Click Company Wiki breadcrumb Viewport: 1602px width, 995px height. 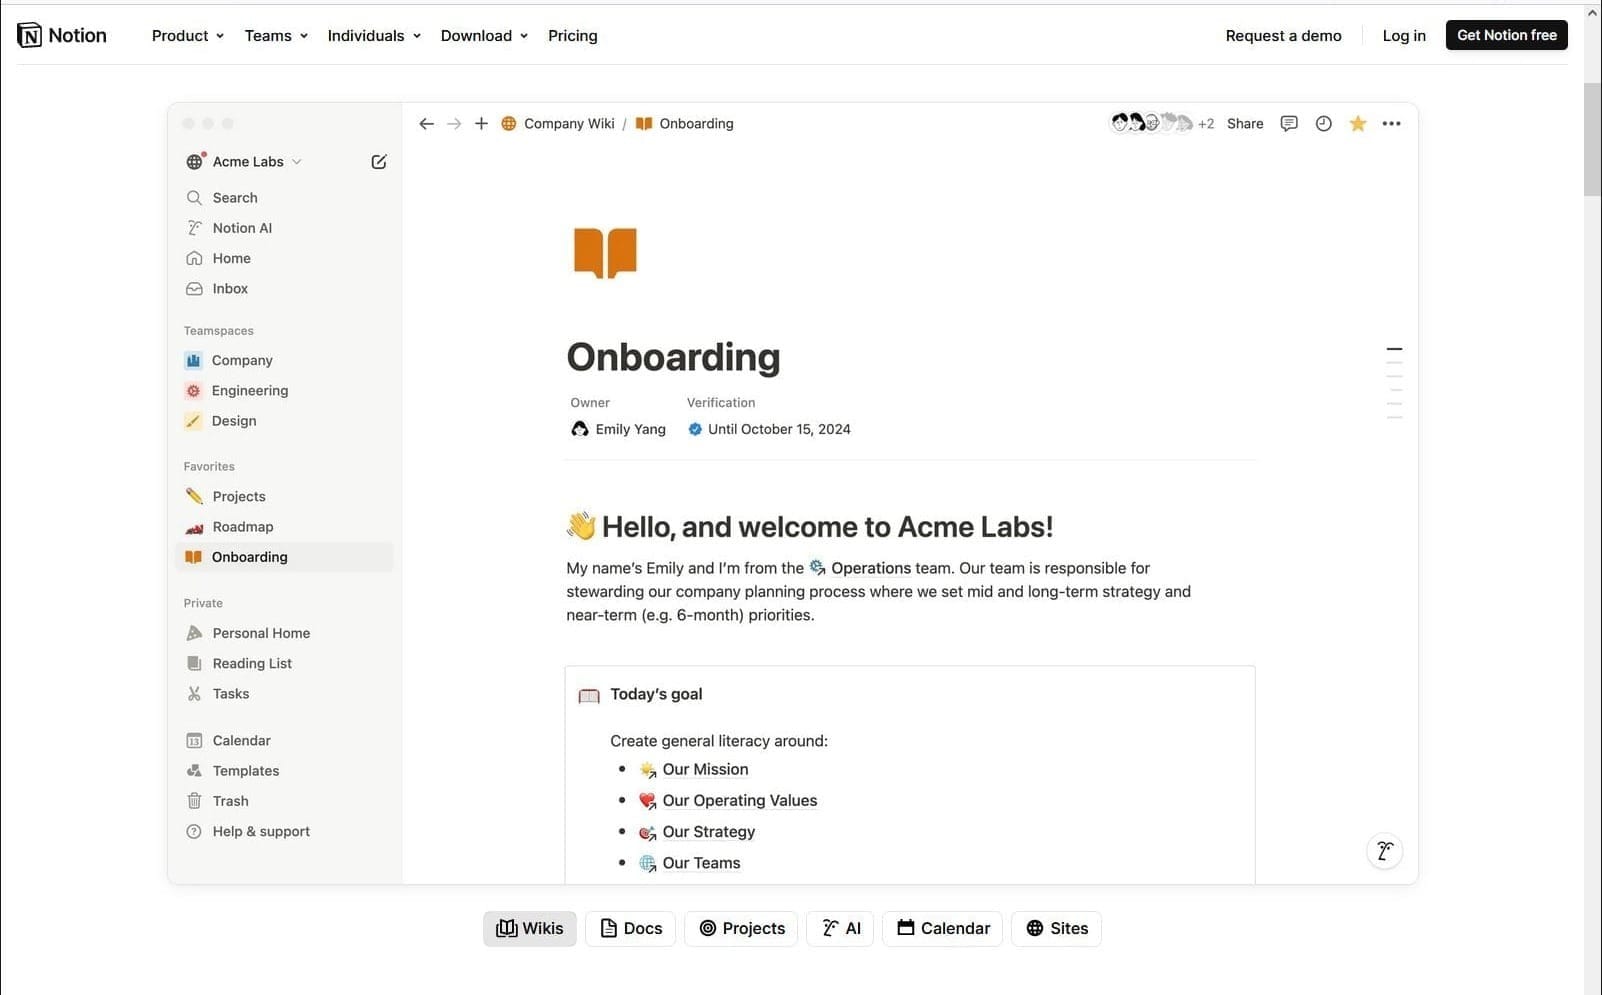[558, 124]
